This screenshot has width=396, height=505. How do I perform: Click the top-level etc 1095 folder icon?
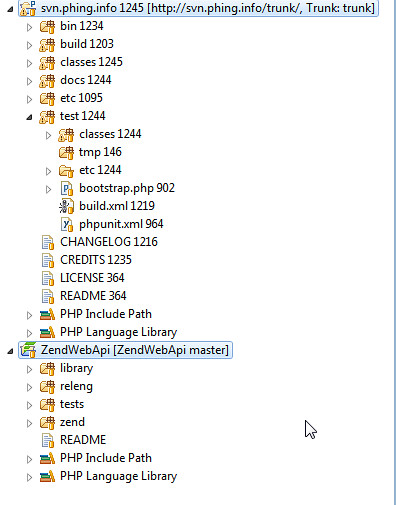[x=47, y=99]
